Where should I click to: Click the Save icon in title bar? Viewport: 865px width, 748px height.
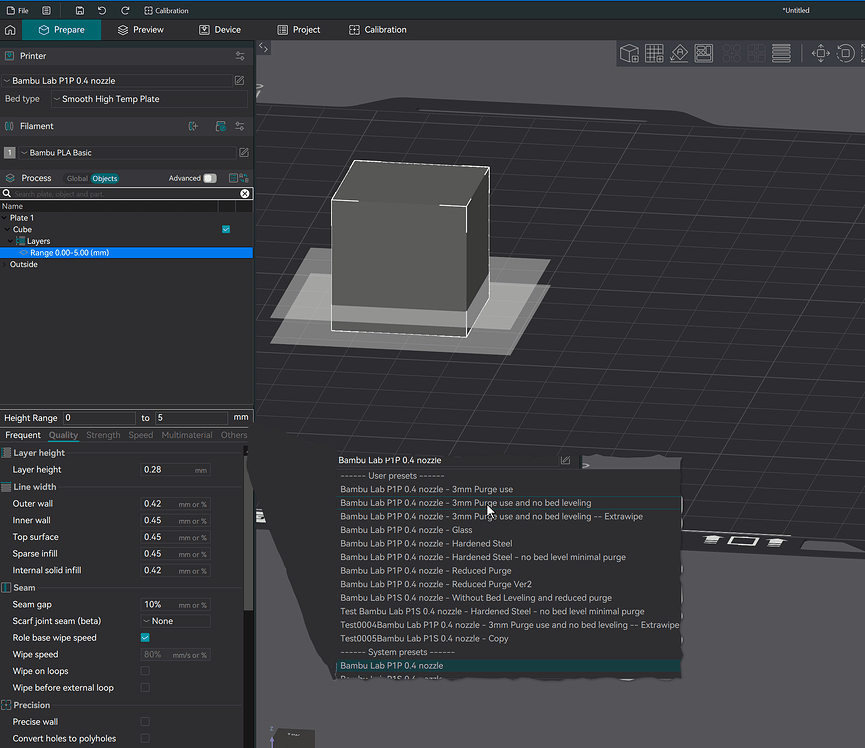[80, 10]
